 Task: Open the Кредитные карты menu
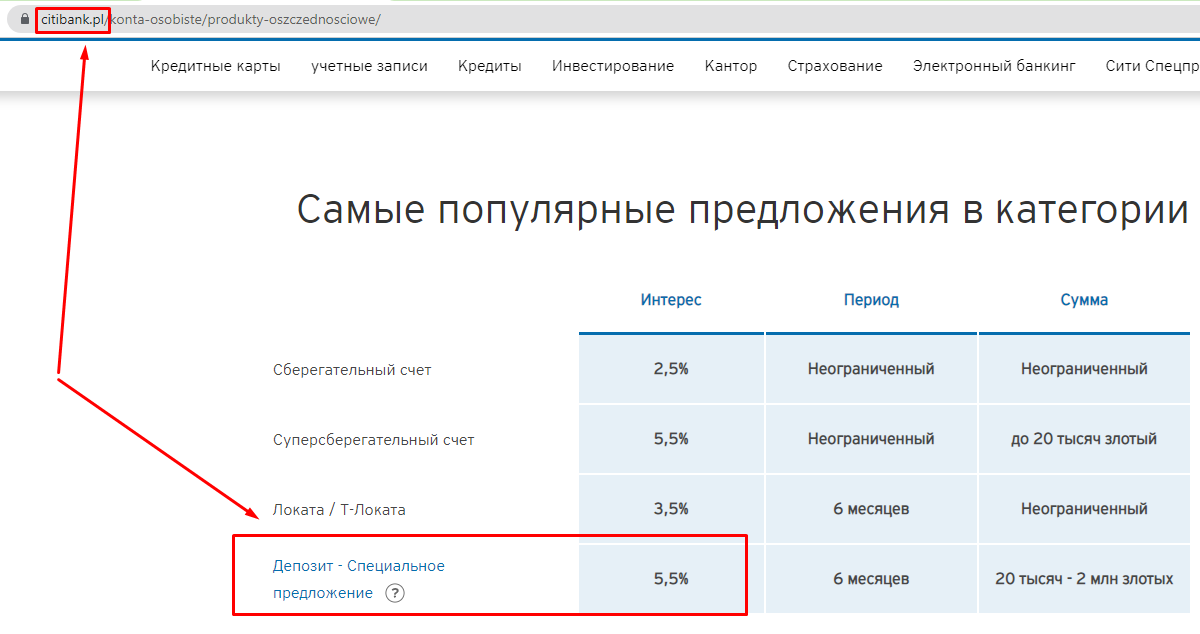click(216, 66)
